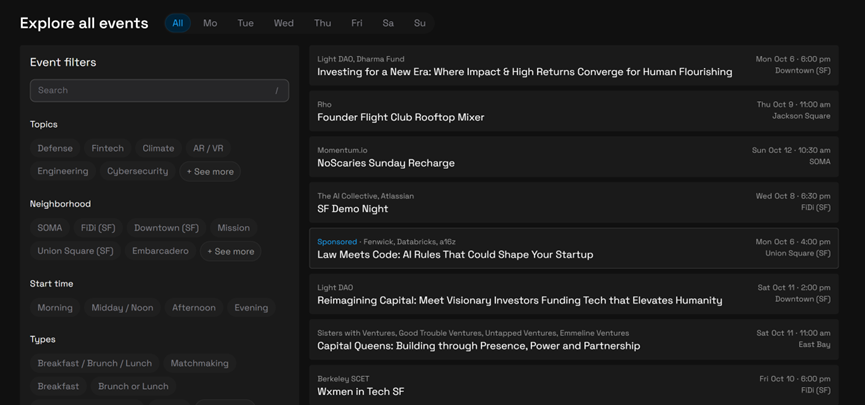Image resolution: width=865 pixels, height=405 pixels.
Task: Filter by Union Square (SF)
Action: click(x=76, y=251)
